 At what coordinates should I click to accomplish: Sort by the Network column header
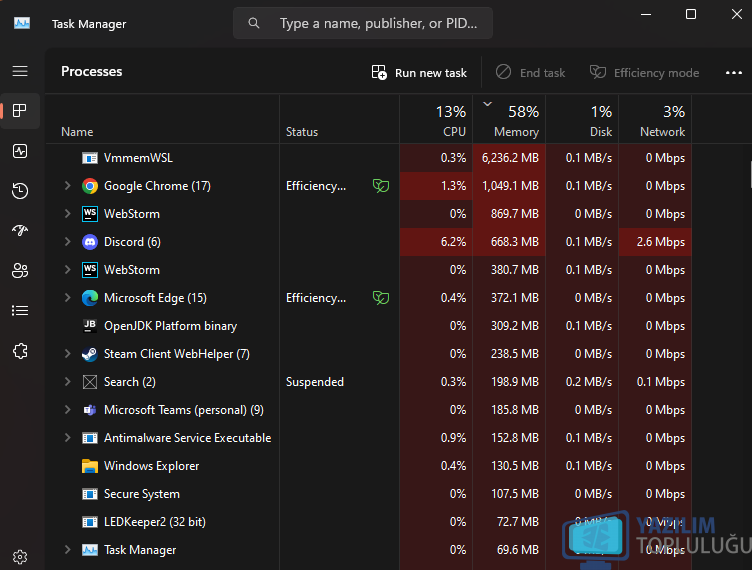point(655,120)
